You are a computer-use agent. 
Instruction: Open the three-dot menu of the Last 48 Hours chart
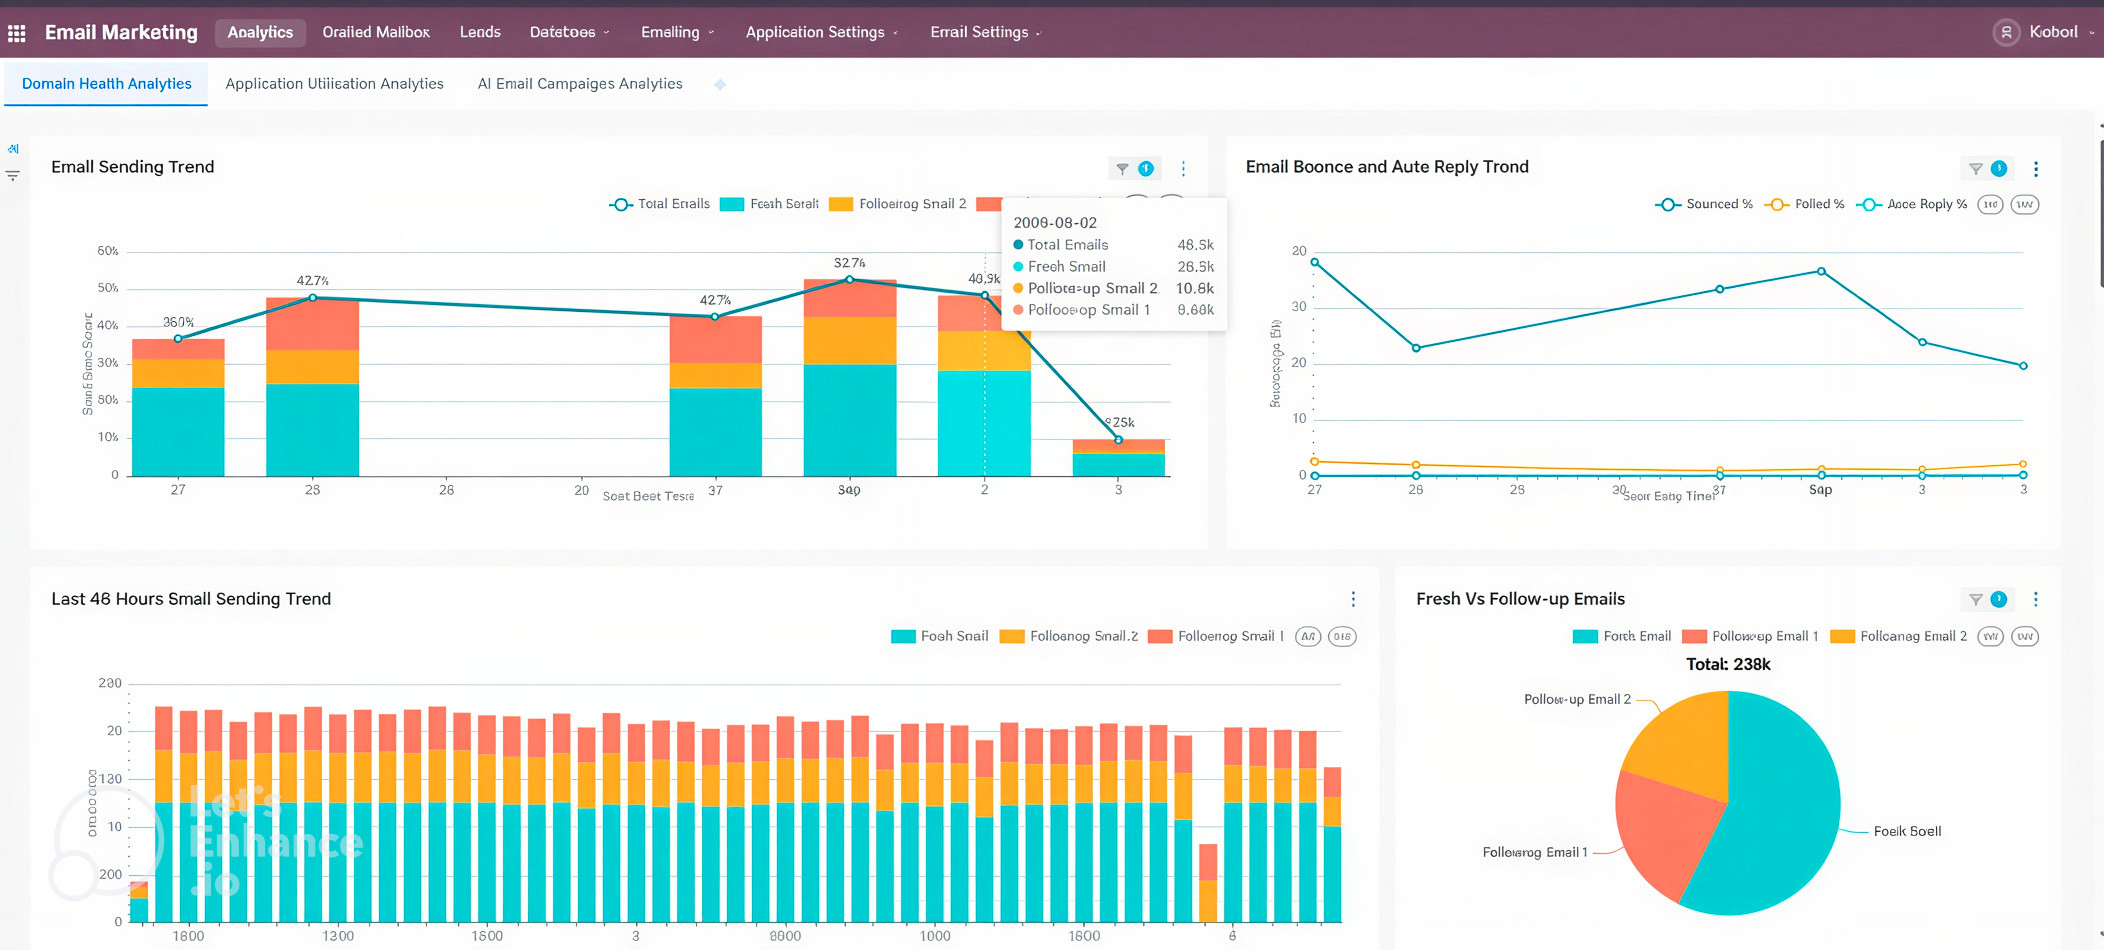1353,599
